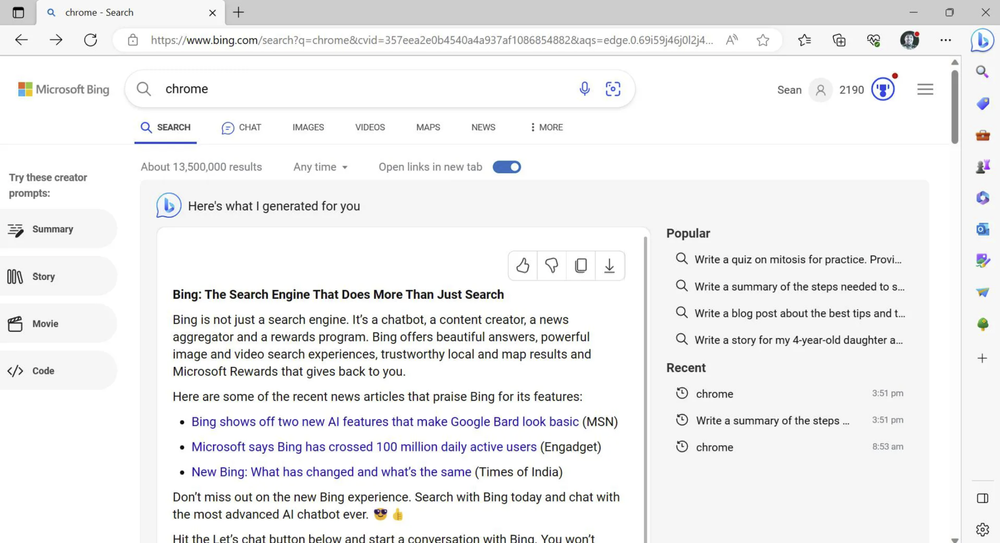Open recent chrome search from 8:53 am
This screenshot has height=543, width=1000.
[x=790, y=447]
